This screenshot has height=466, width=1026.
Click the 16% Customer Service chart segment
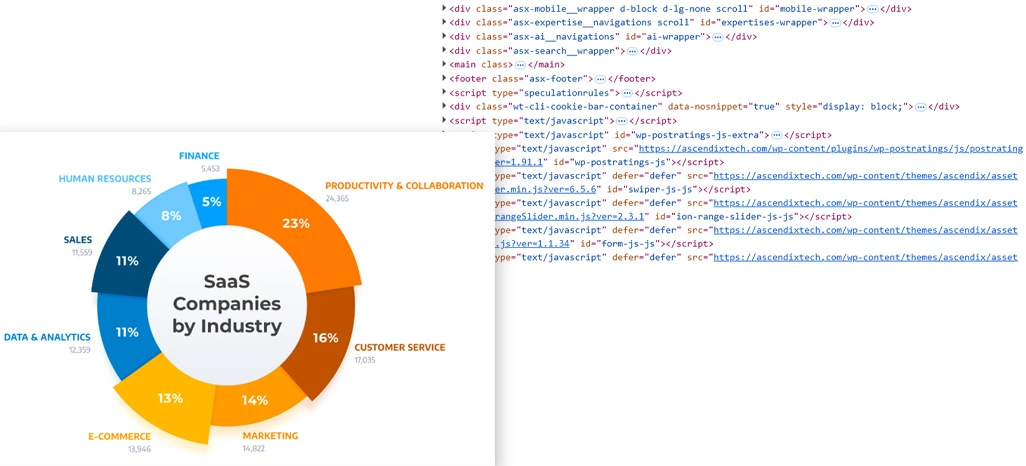327,339
